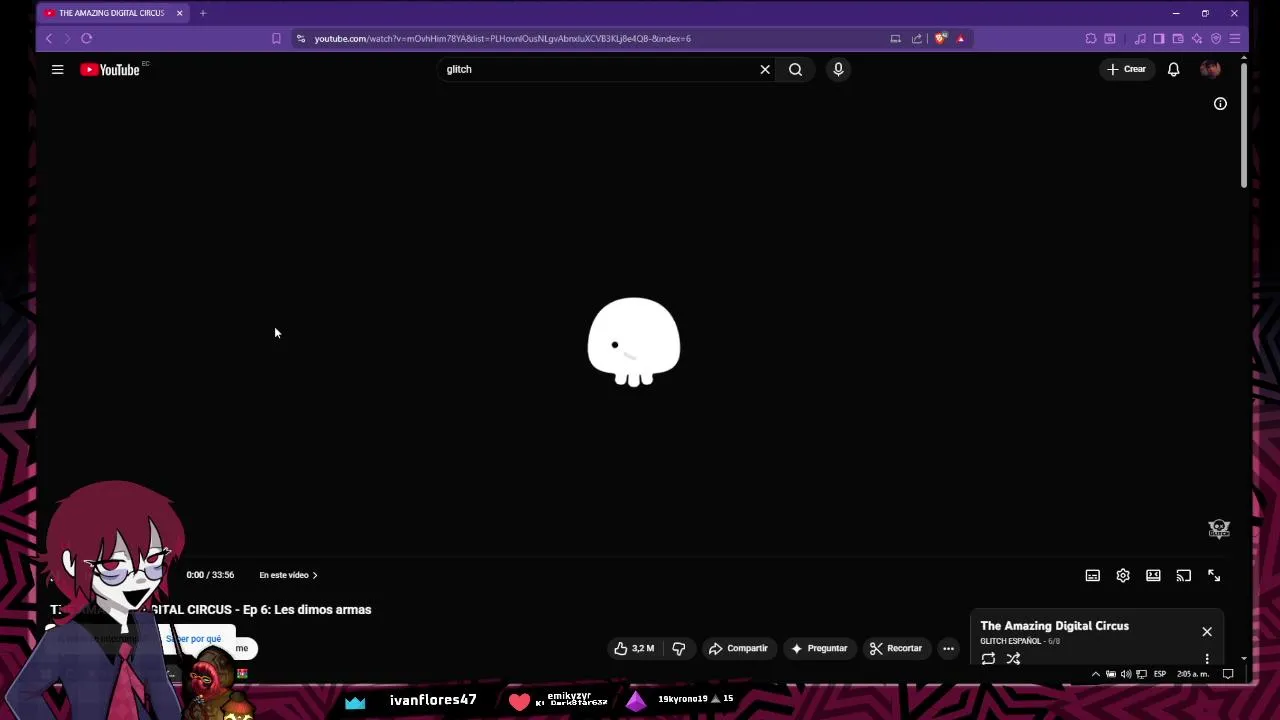Open YouTube notifications bell

tap(1173, 69)
